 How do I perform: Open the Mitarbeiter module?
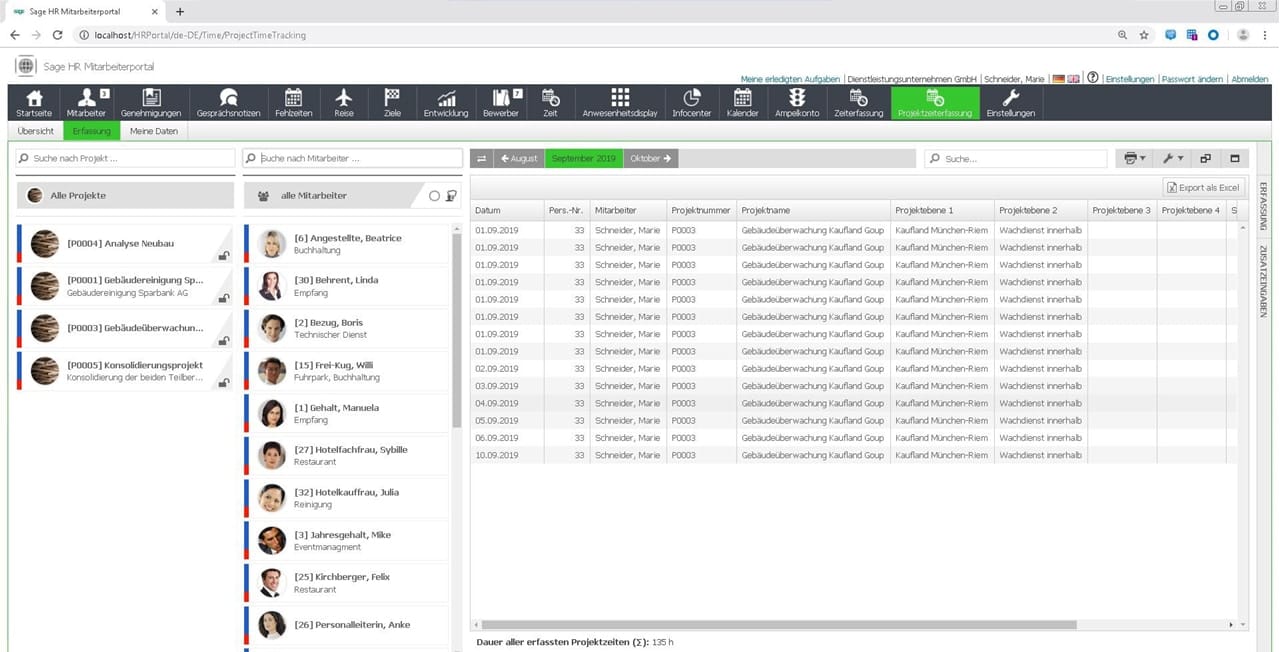click(86, 103)
